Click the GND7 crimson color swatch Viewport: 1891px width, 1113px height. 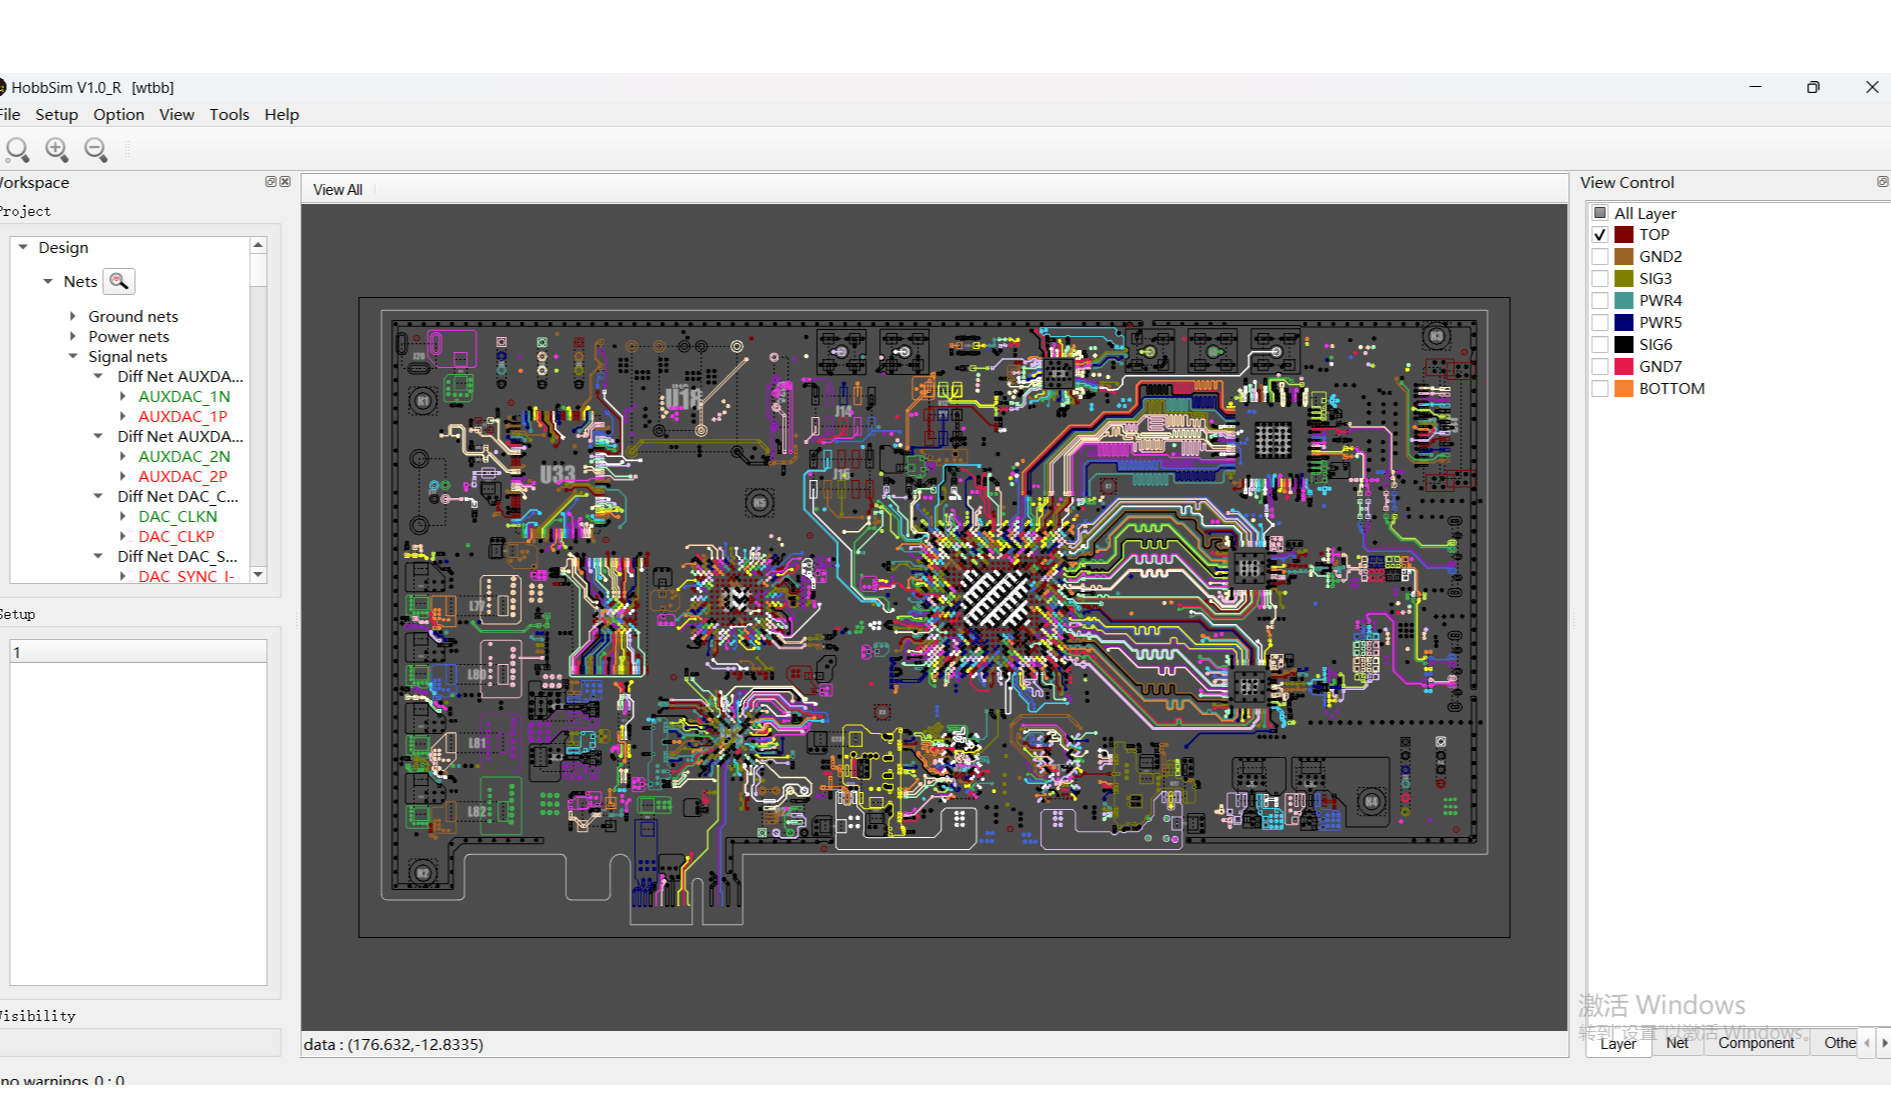coord(1624,367)
